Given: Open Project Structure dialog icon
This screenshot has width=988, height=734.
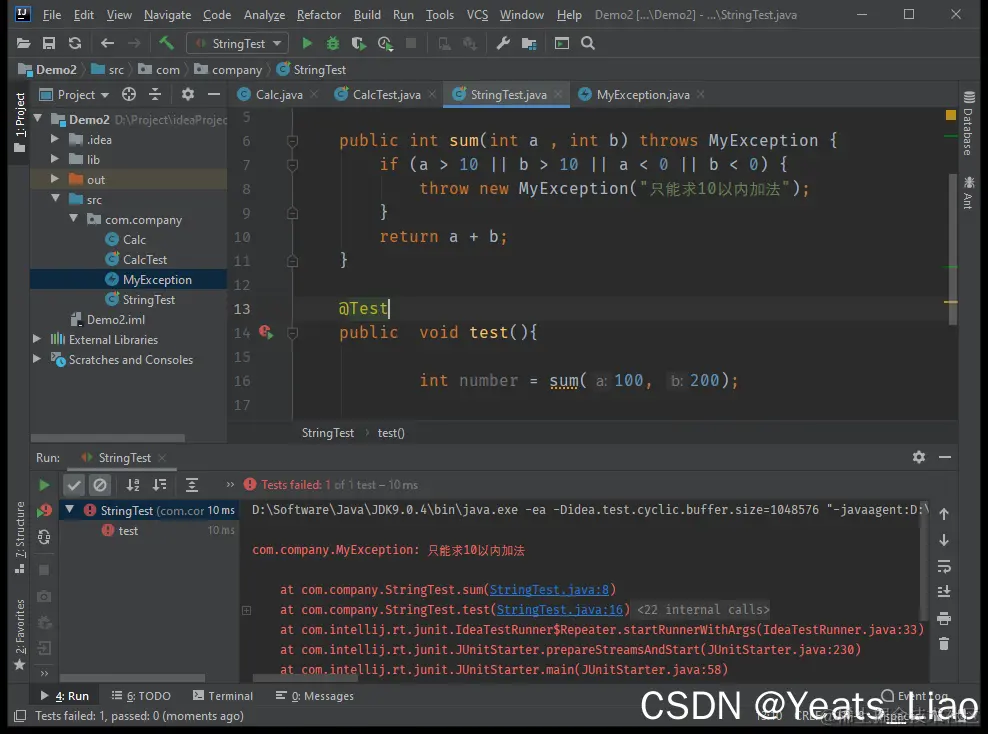Looking at the screenshot, I should 529,43.
